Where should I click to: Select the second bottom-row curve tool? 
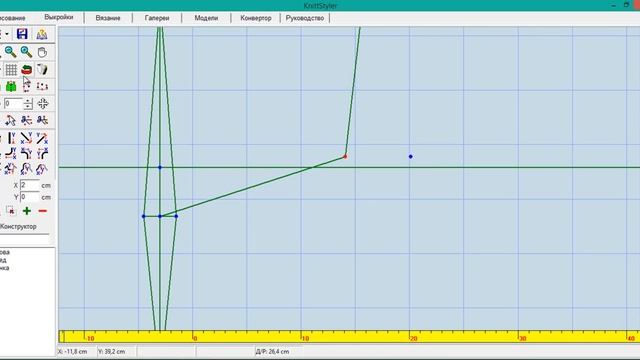tap(27, 169)
